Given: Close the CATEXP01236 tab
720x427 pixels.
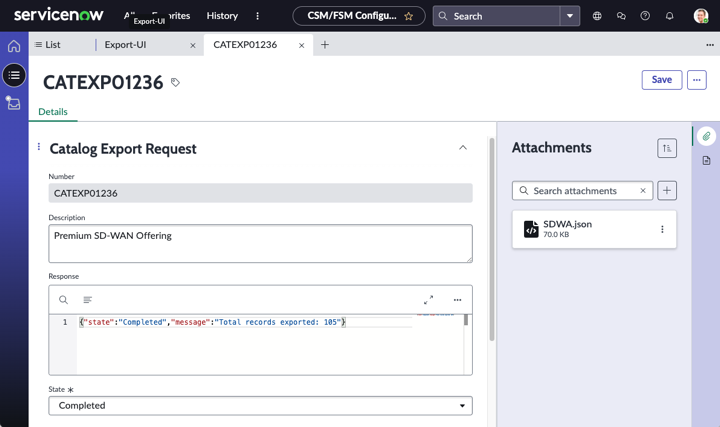Looking at the screenshot, I should coord(302,45).
